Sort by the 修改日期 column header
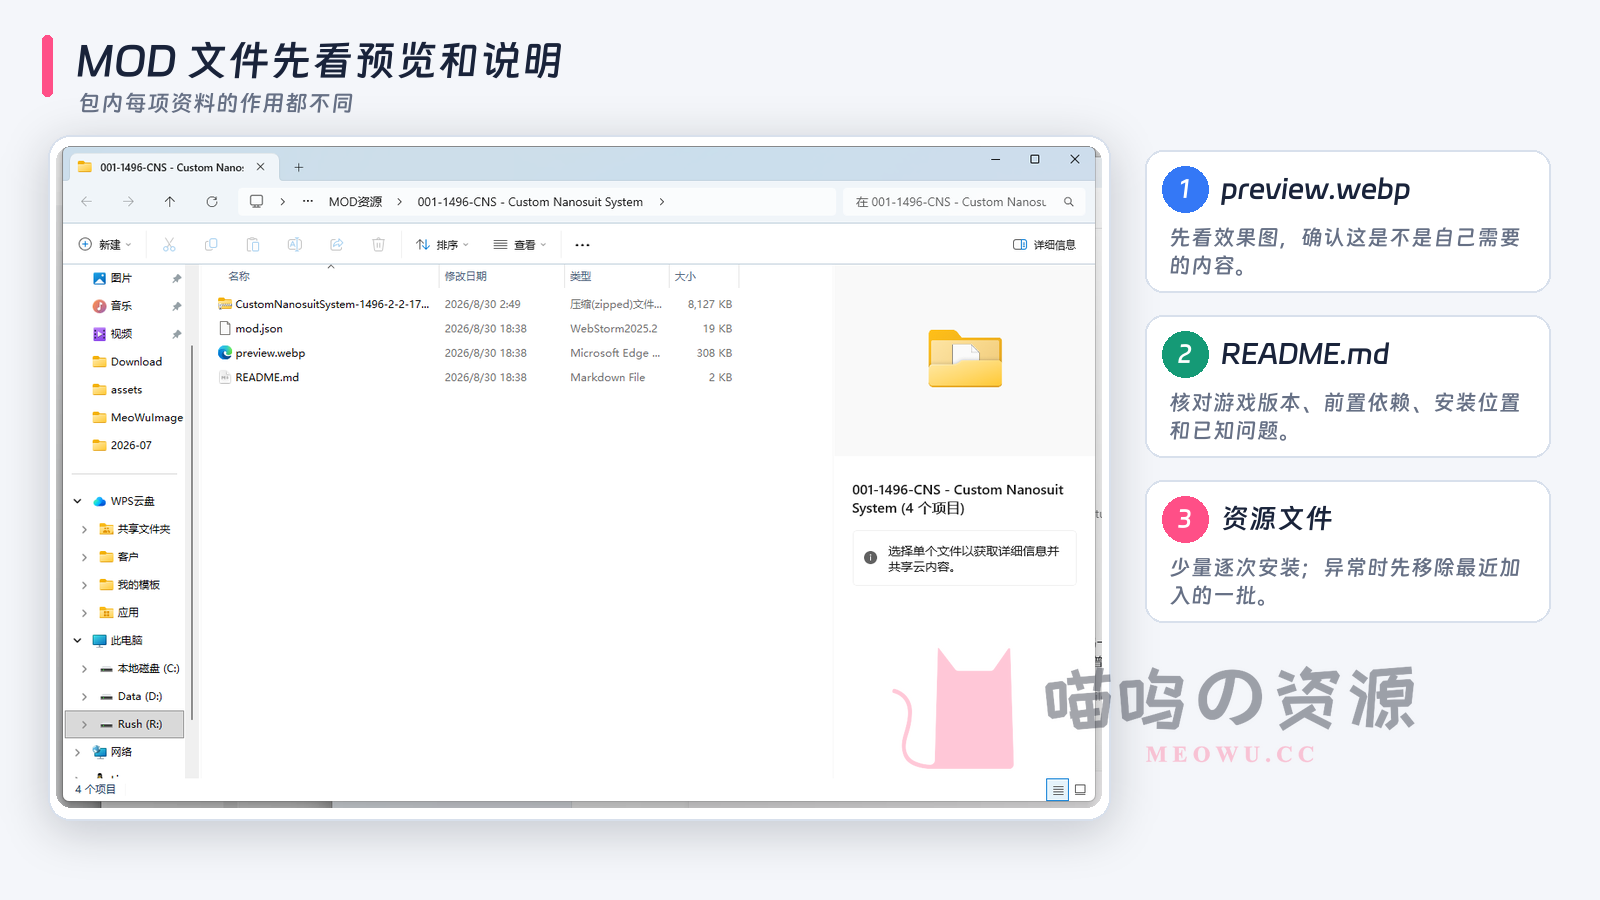Screen dimensions: 1600x900 pos(501,276)
